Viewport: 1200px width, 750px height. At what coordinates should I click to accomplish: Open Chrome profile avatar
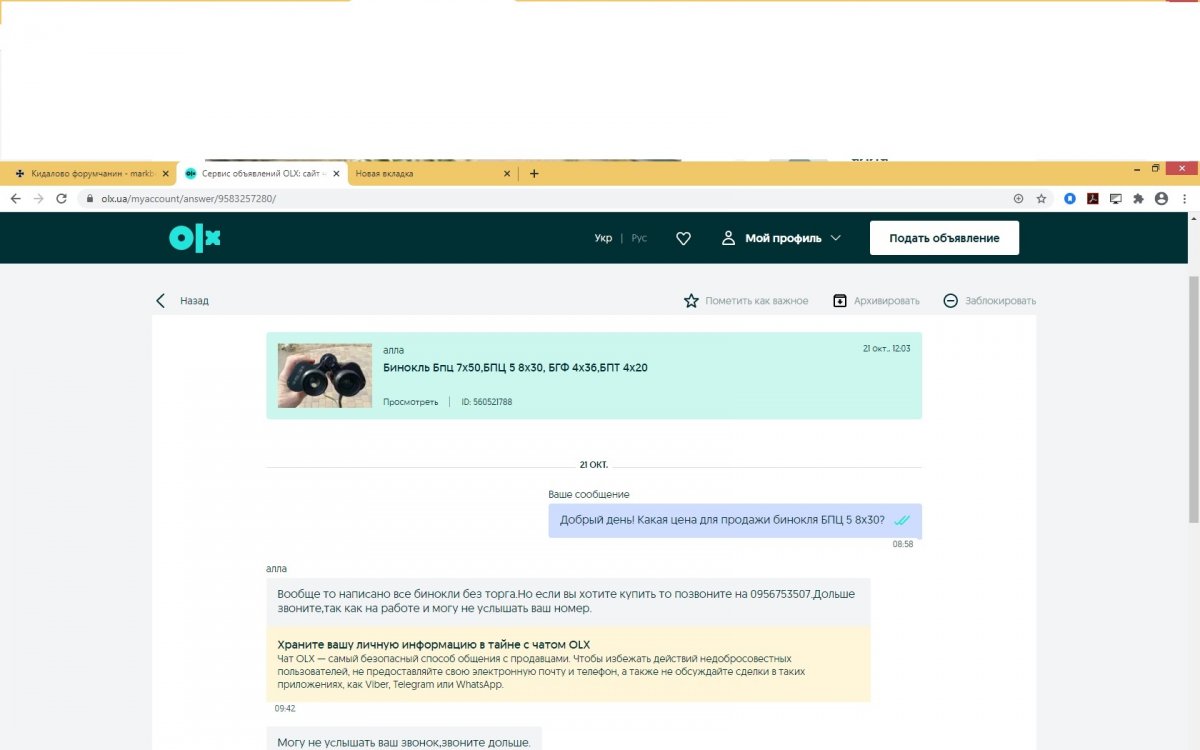[x=1161, y=199]
